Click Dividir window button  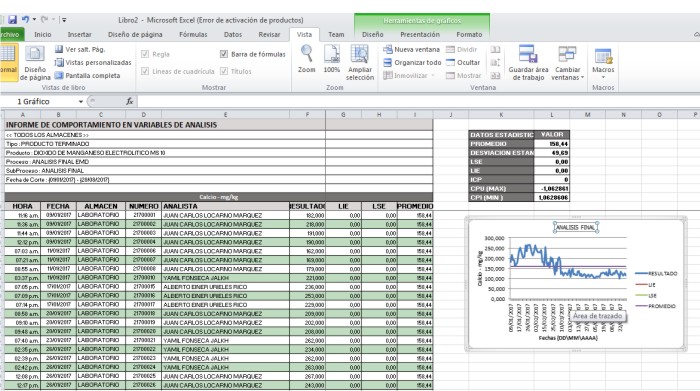[462, 50]
